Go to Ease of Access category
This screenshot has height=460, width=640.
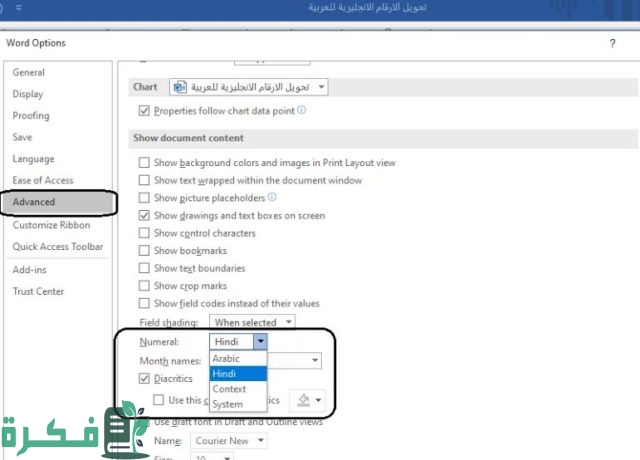43,180
